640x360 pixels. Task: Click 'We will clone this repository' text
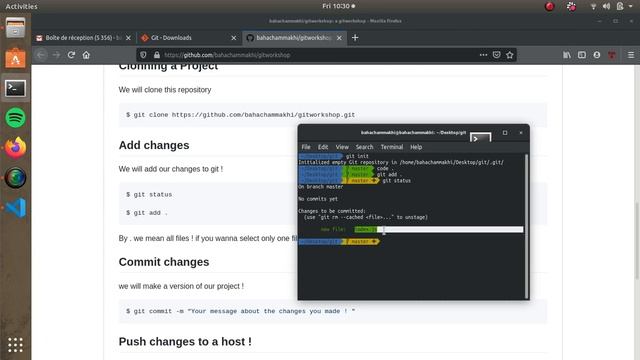[165, 90]
